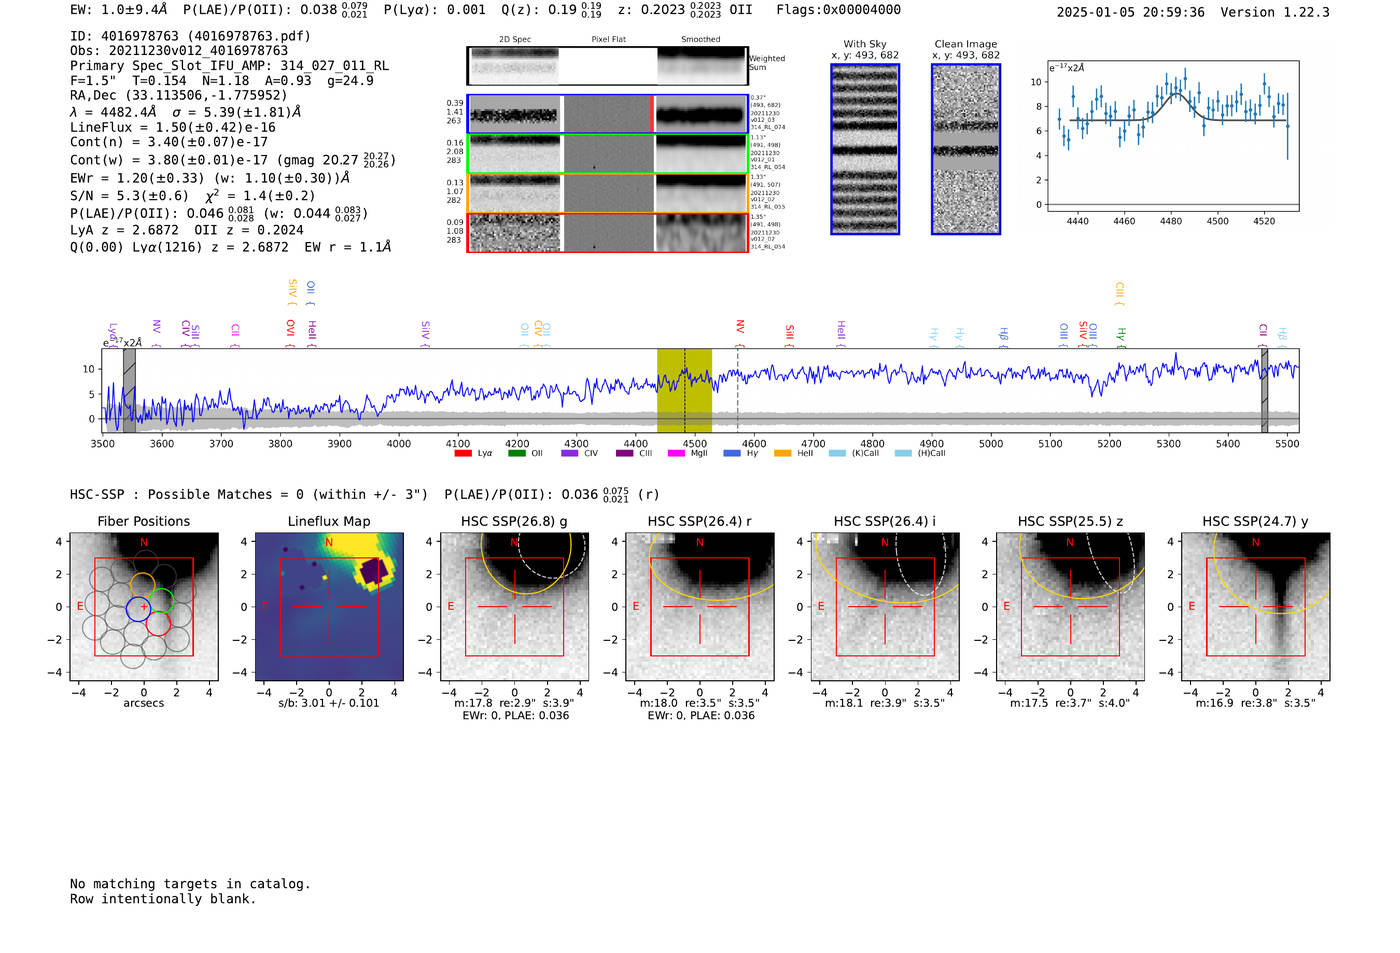
Task: Click the hatched gray band near 3550Å
Action: click(129, 390)
